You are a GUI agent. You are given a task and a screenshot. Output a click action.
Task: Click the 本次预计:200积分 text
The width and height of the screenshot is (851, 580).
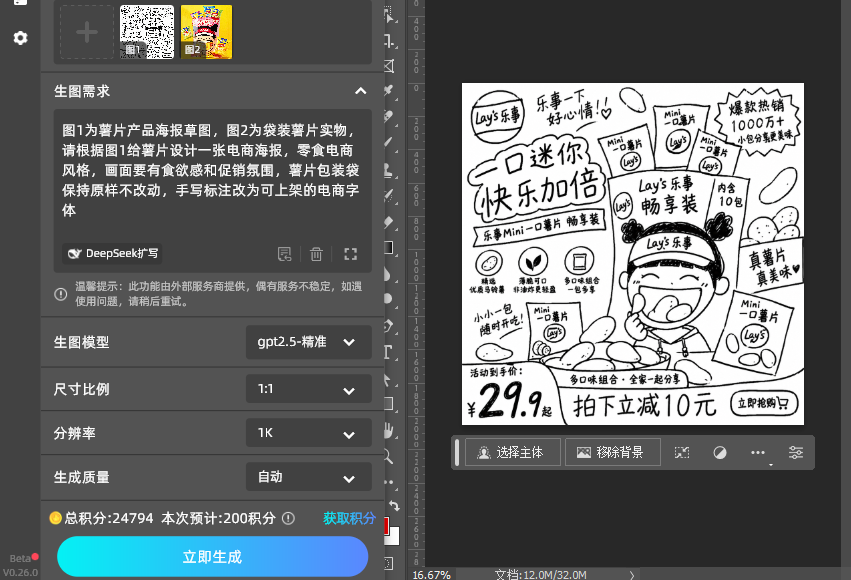[x=219, y=518]
